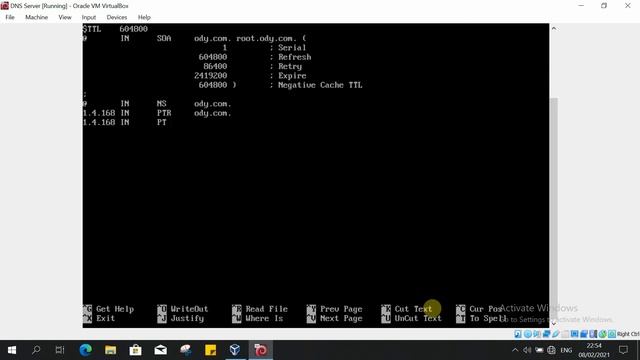This screenshot has height=360, width=640.
Task: Select the running Debian VM taskbar icon
Action: tap(260, 350)
